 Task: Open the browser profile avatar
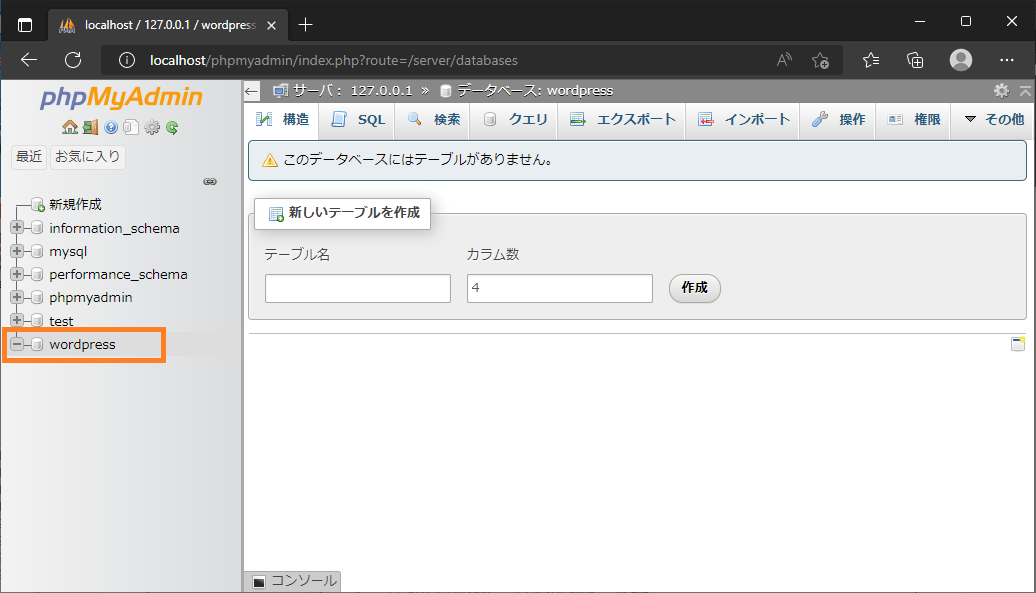961,60
